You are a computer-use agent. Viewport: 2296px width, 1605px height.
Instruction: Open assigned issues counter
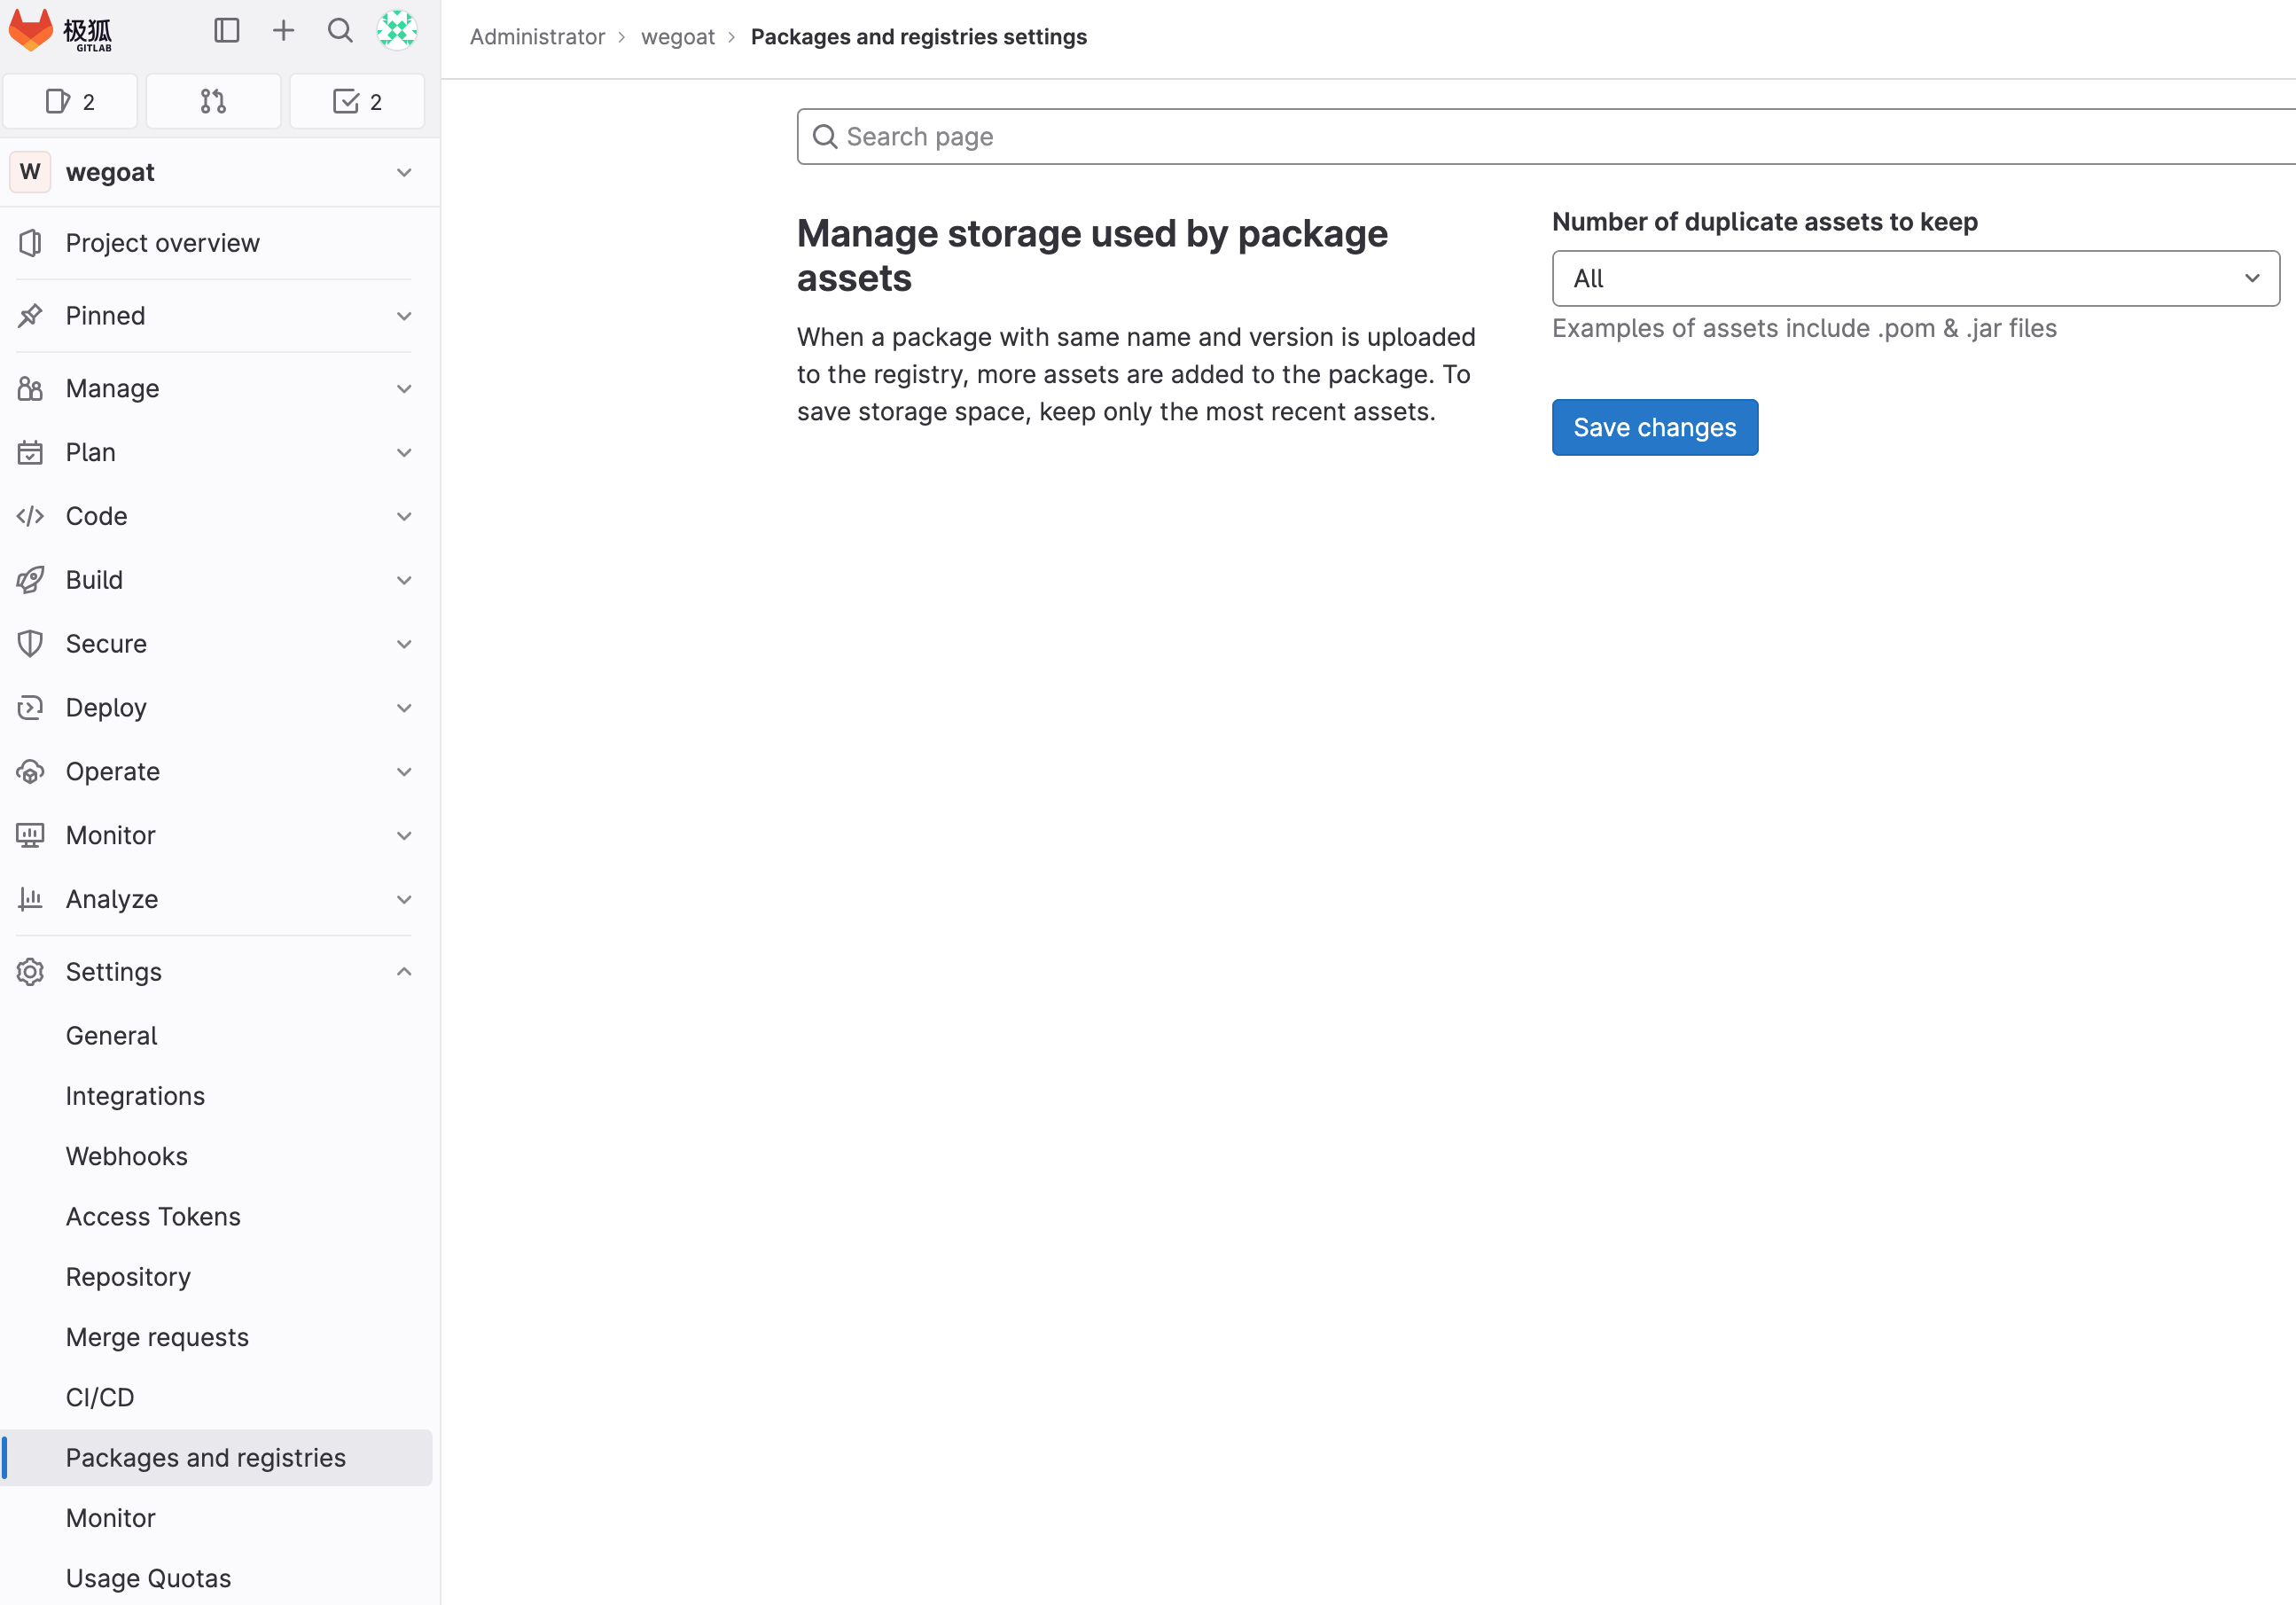point(70,101)
